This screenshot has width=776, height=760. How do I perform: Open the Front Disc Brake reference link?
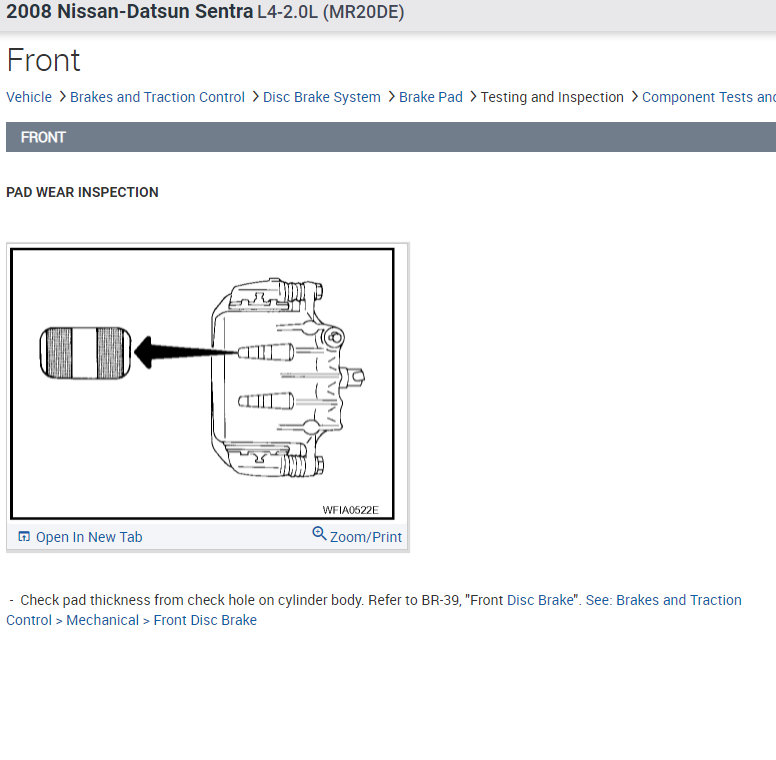click(205, 620)
